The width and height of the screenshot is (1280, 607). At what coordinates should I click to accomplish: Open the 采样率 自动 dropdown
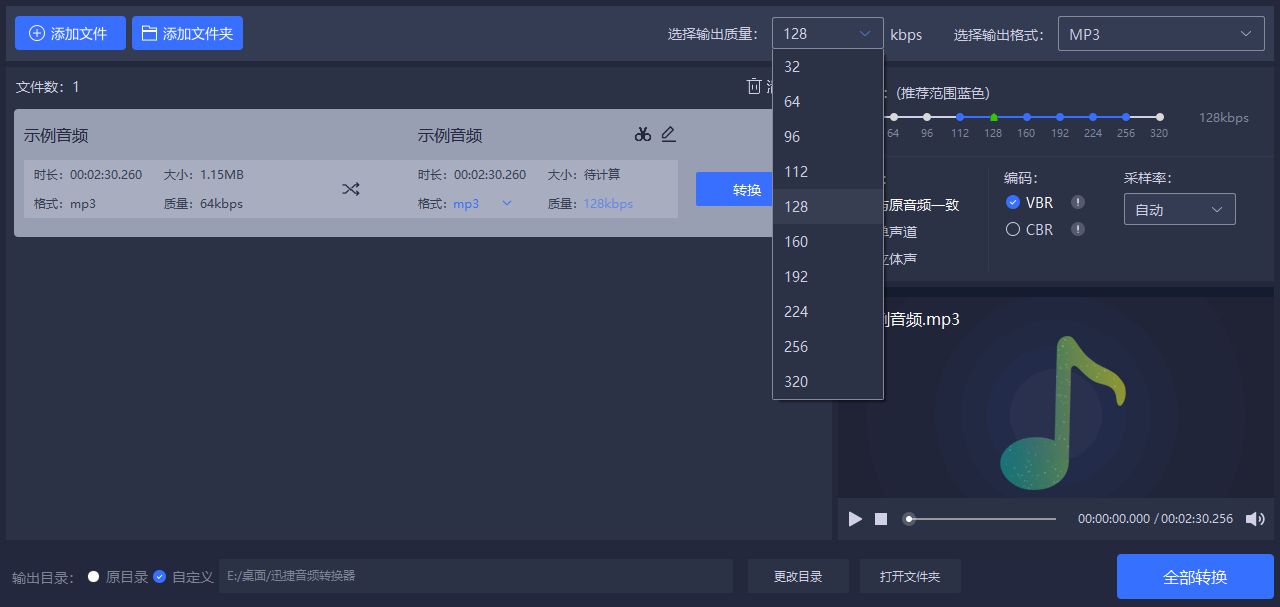[1180, 209]
